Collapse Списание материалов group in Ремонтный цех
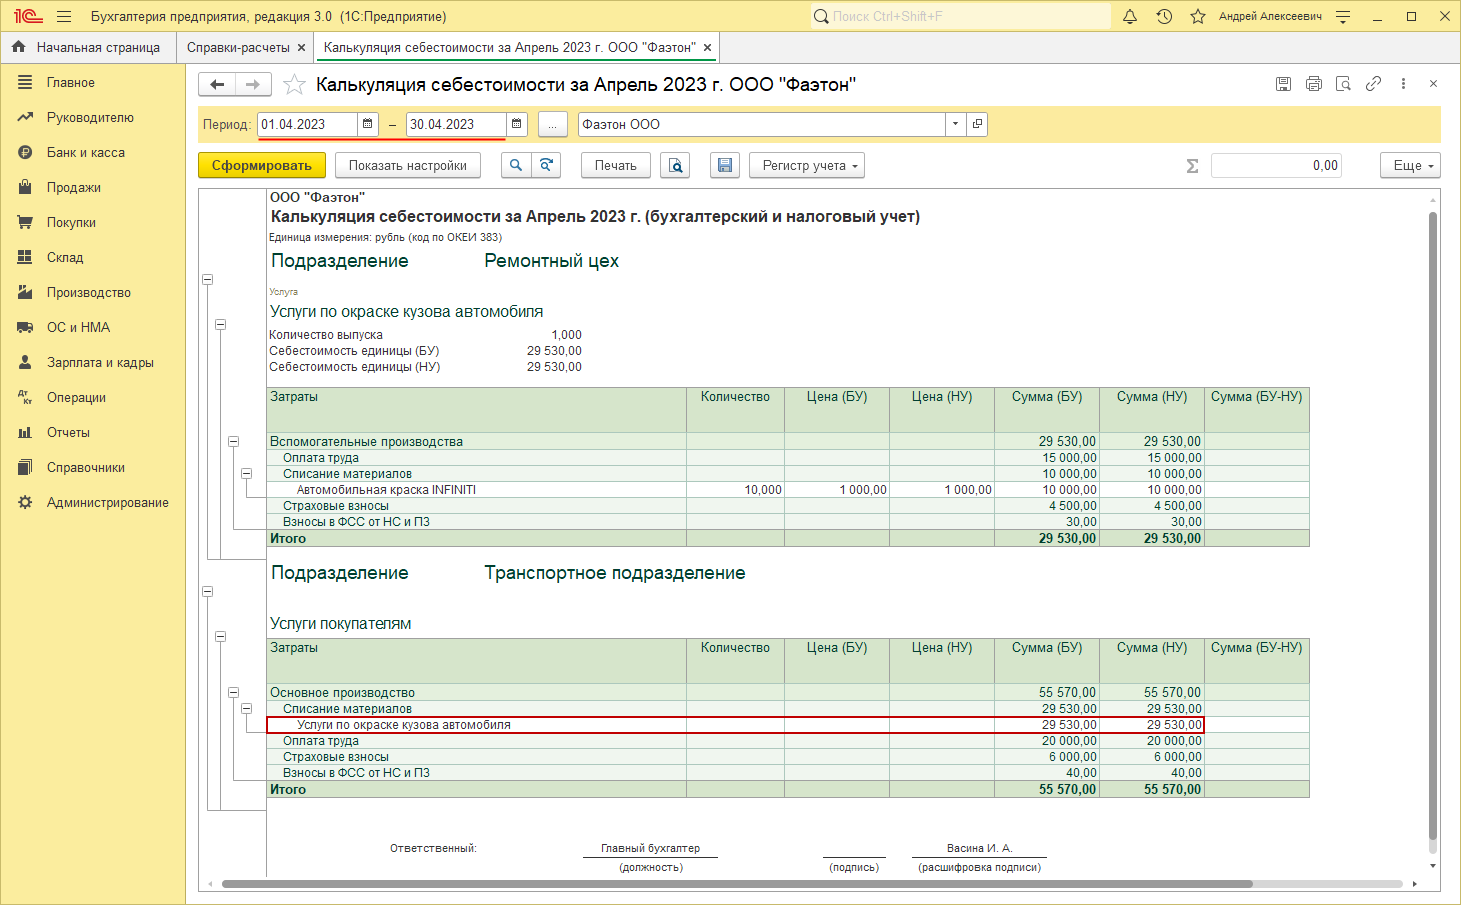The width and height of the screenshot is (1461, 905). click(x=246, y=474)
